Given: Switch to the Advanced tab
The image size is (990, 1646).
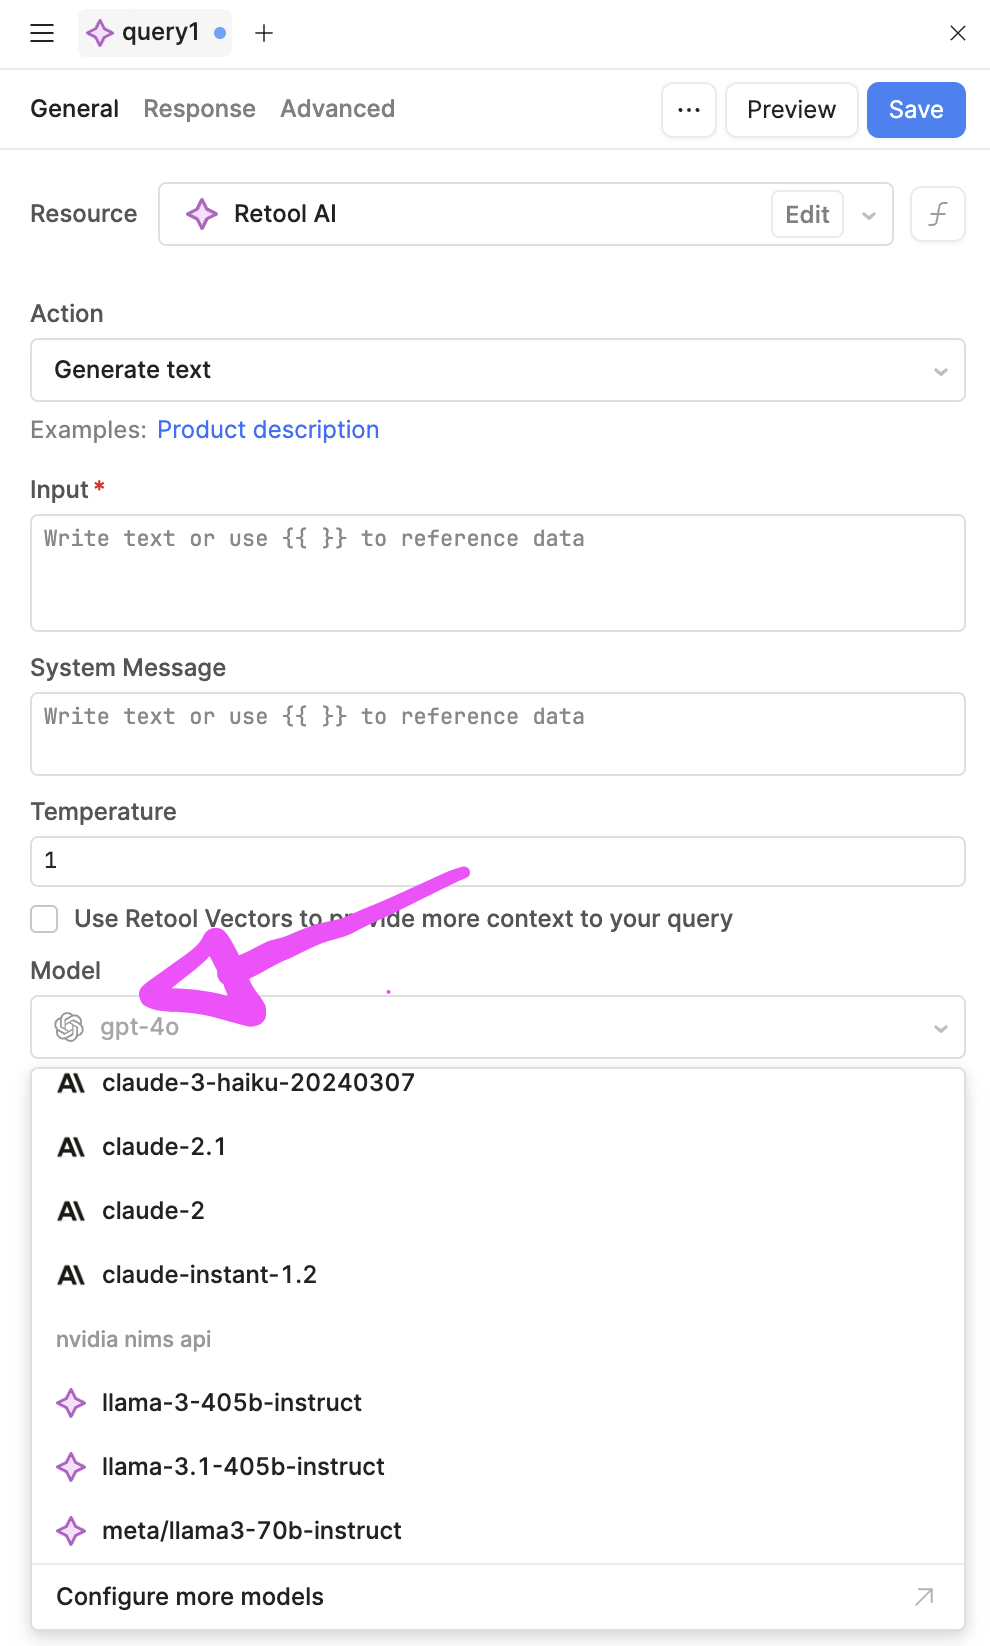Looking at the screenshot, I should [338, 109].
